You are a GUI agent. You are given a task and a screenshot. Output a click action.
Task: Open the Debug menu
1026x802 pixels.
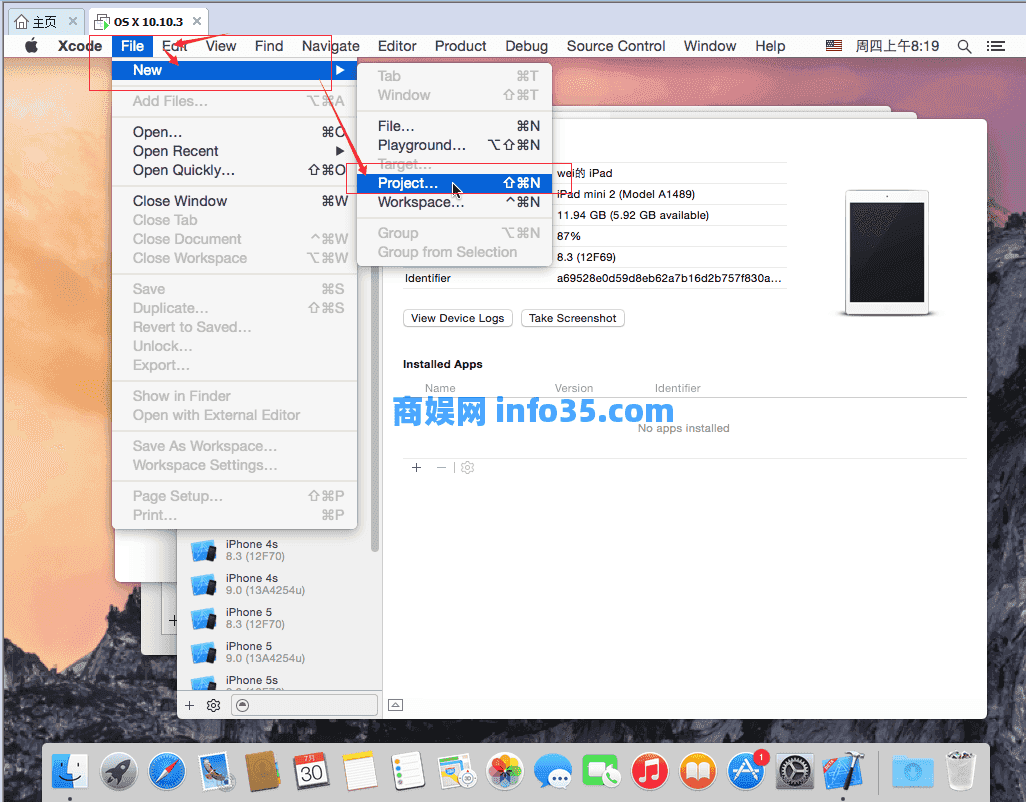(x=526, y=46)
